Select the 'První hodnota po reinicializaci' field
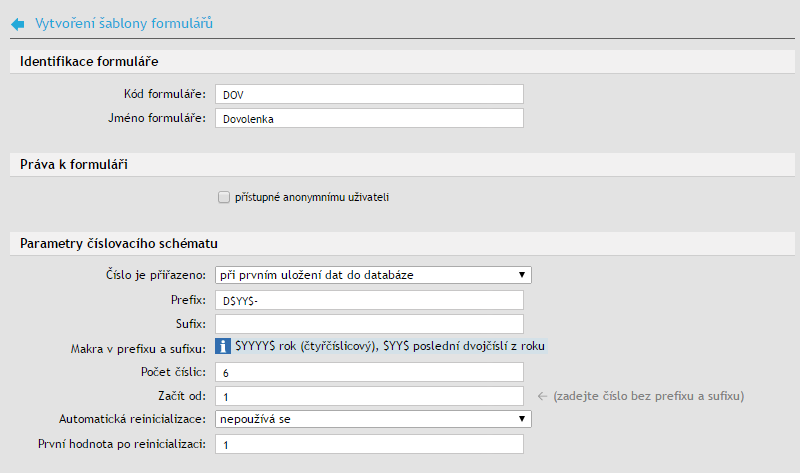Screen dimensions: 800x473 [369, 443]
